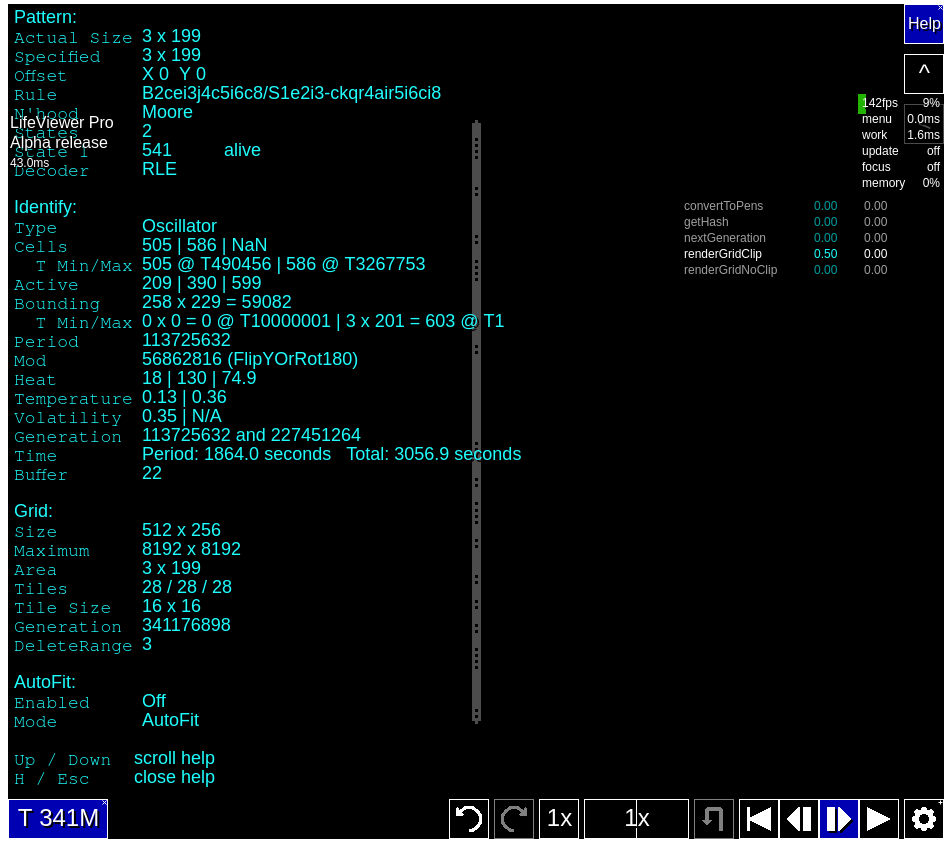This screenshot has height=842, width=947.
Task: Click the identify Generation value '113725632 and 227451264'
Action: point(251,435)
